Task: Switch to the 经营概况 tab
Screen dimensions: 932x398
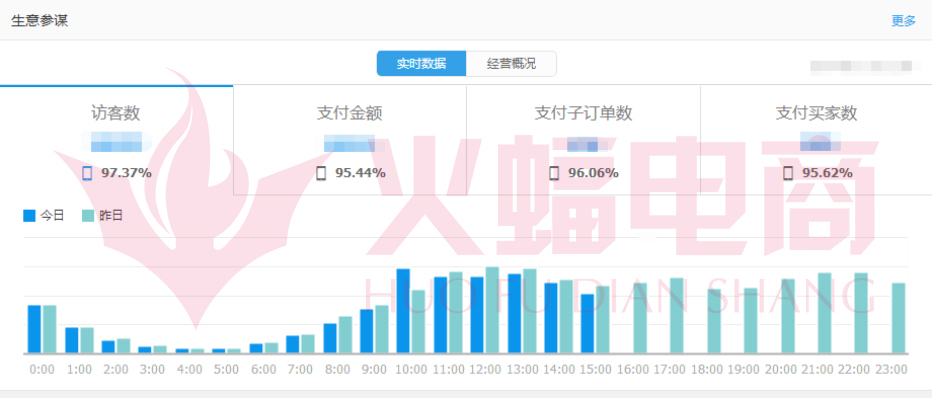Action: pyautogui.click(x=511, y=64)
